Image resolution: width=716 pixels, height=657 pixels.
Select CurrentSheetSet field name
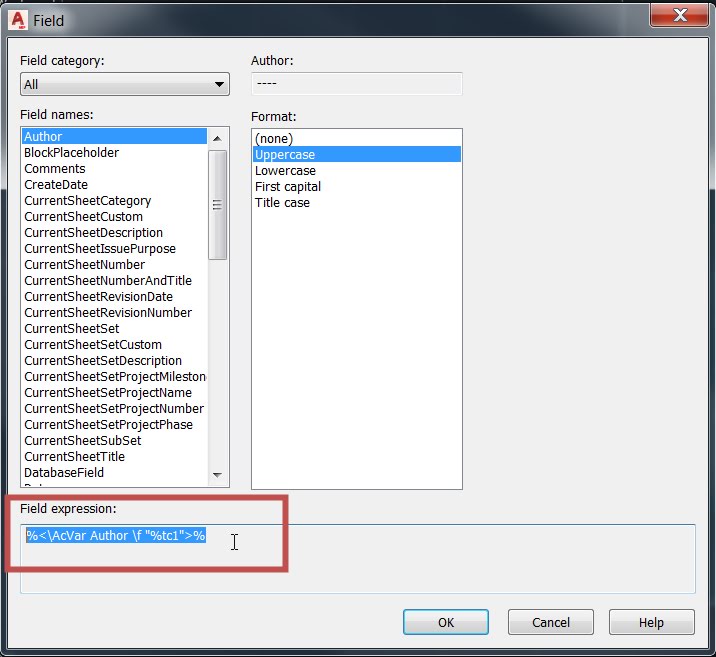114,328
